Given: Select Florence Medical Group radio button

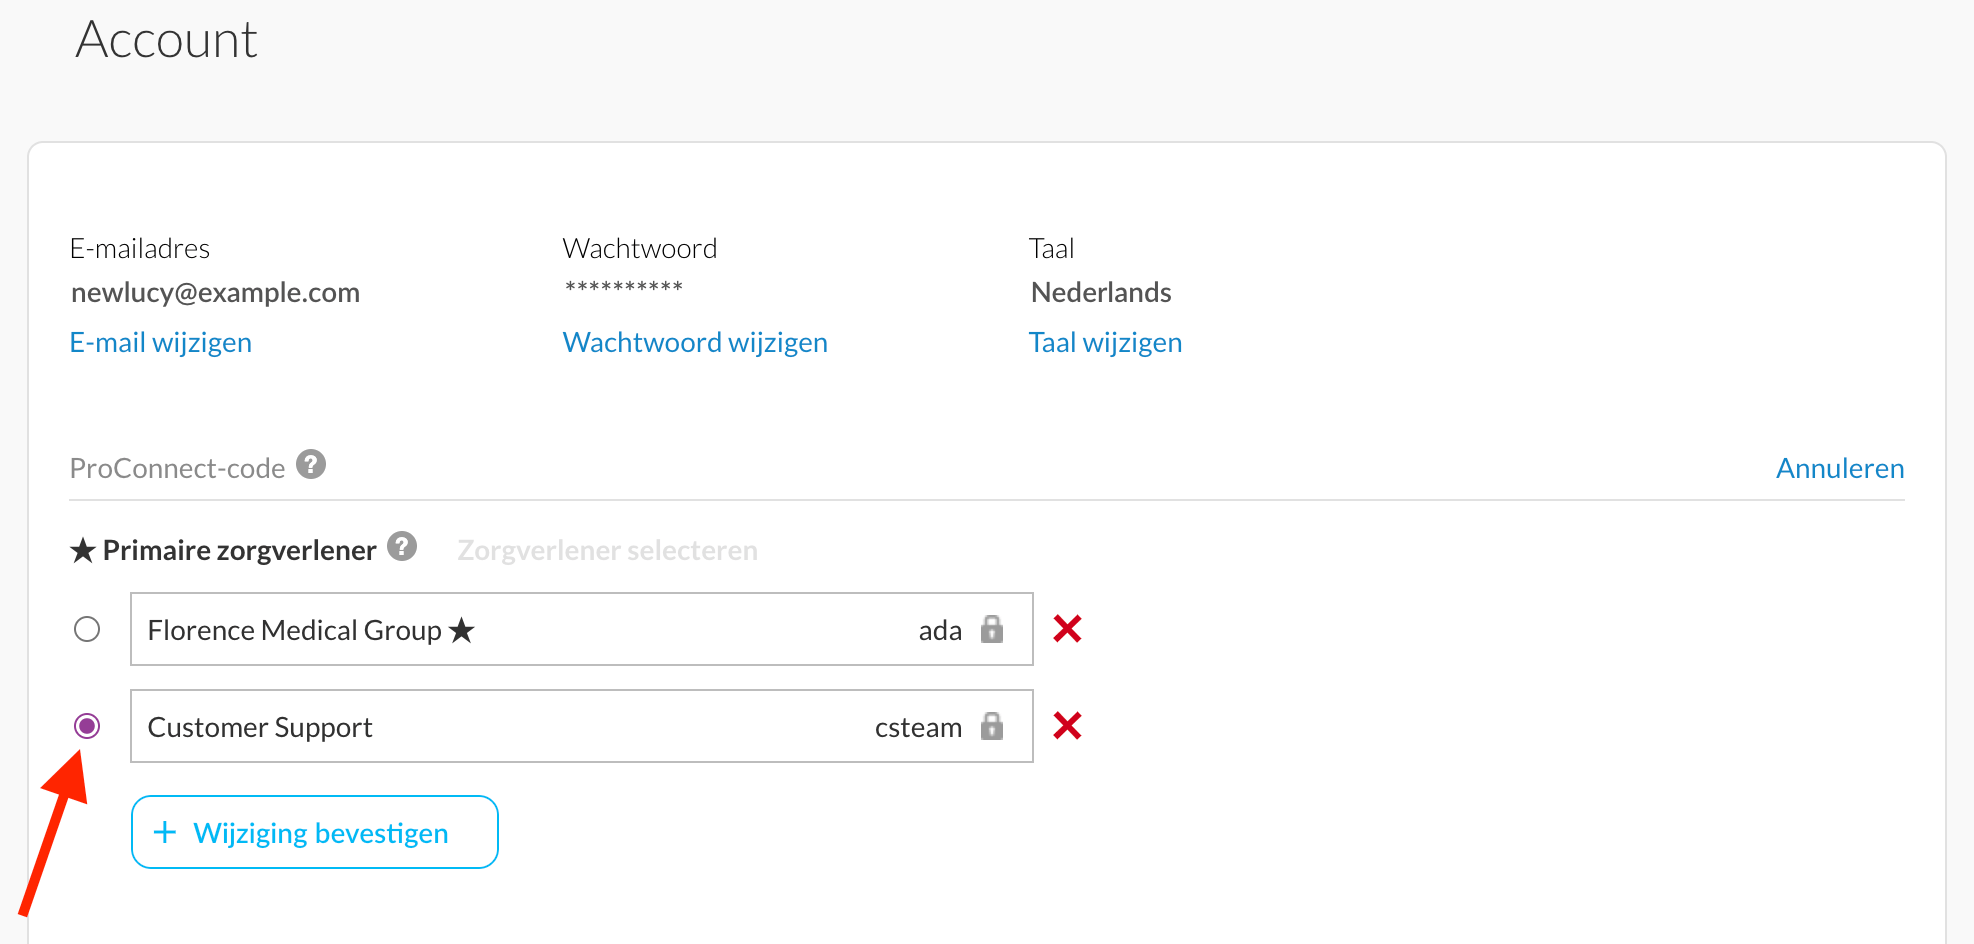Looking at the screenshot, I should (87, 629).
